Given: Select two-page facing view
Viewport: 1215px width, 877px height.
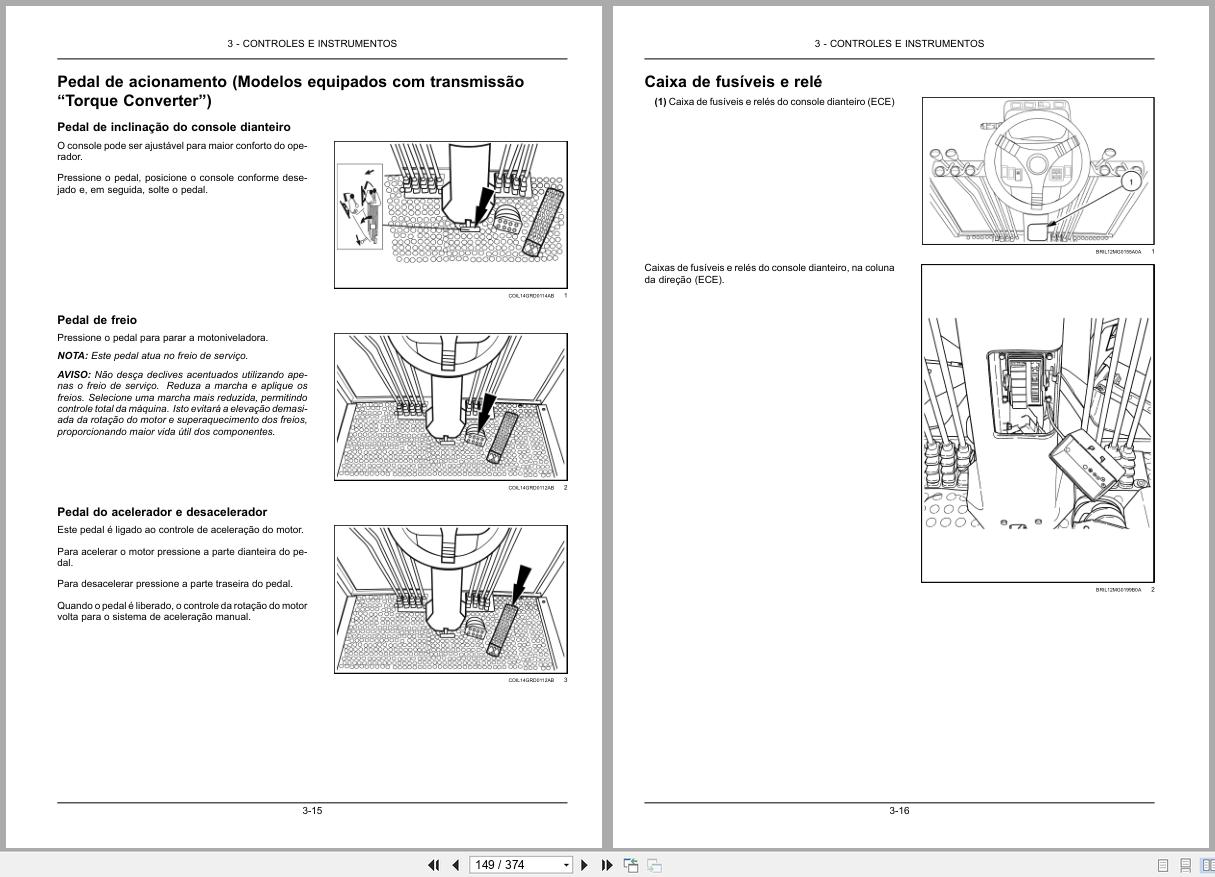Looking at the screenshot, I should (x=1207, y=865).
